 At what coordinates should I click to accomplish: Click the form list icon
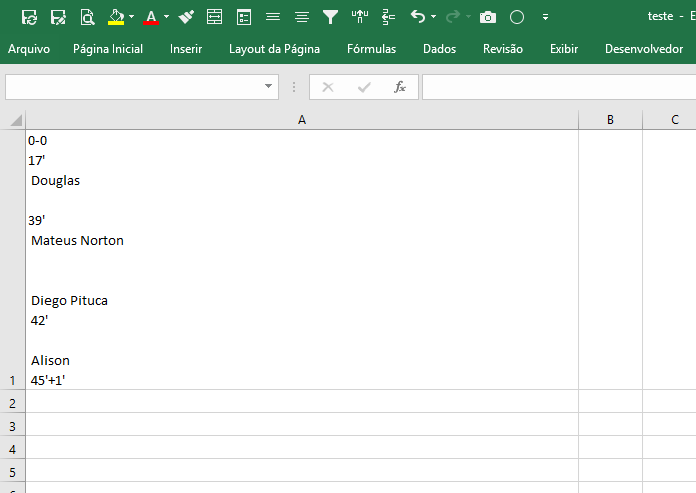click(244, 17)
